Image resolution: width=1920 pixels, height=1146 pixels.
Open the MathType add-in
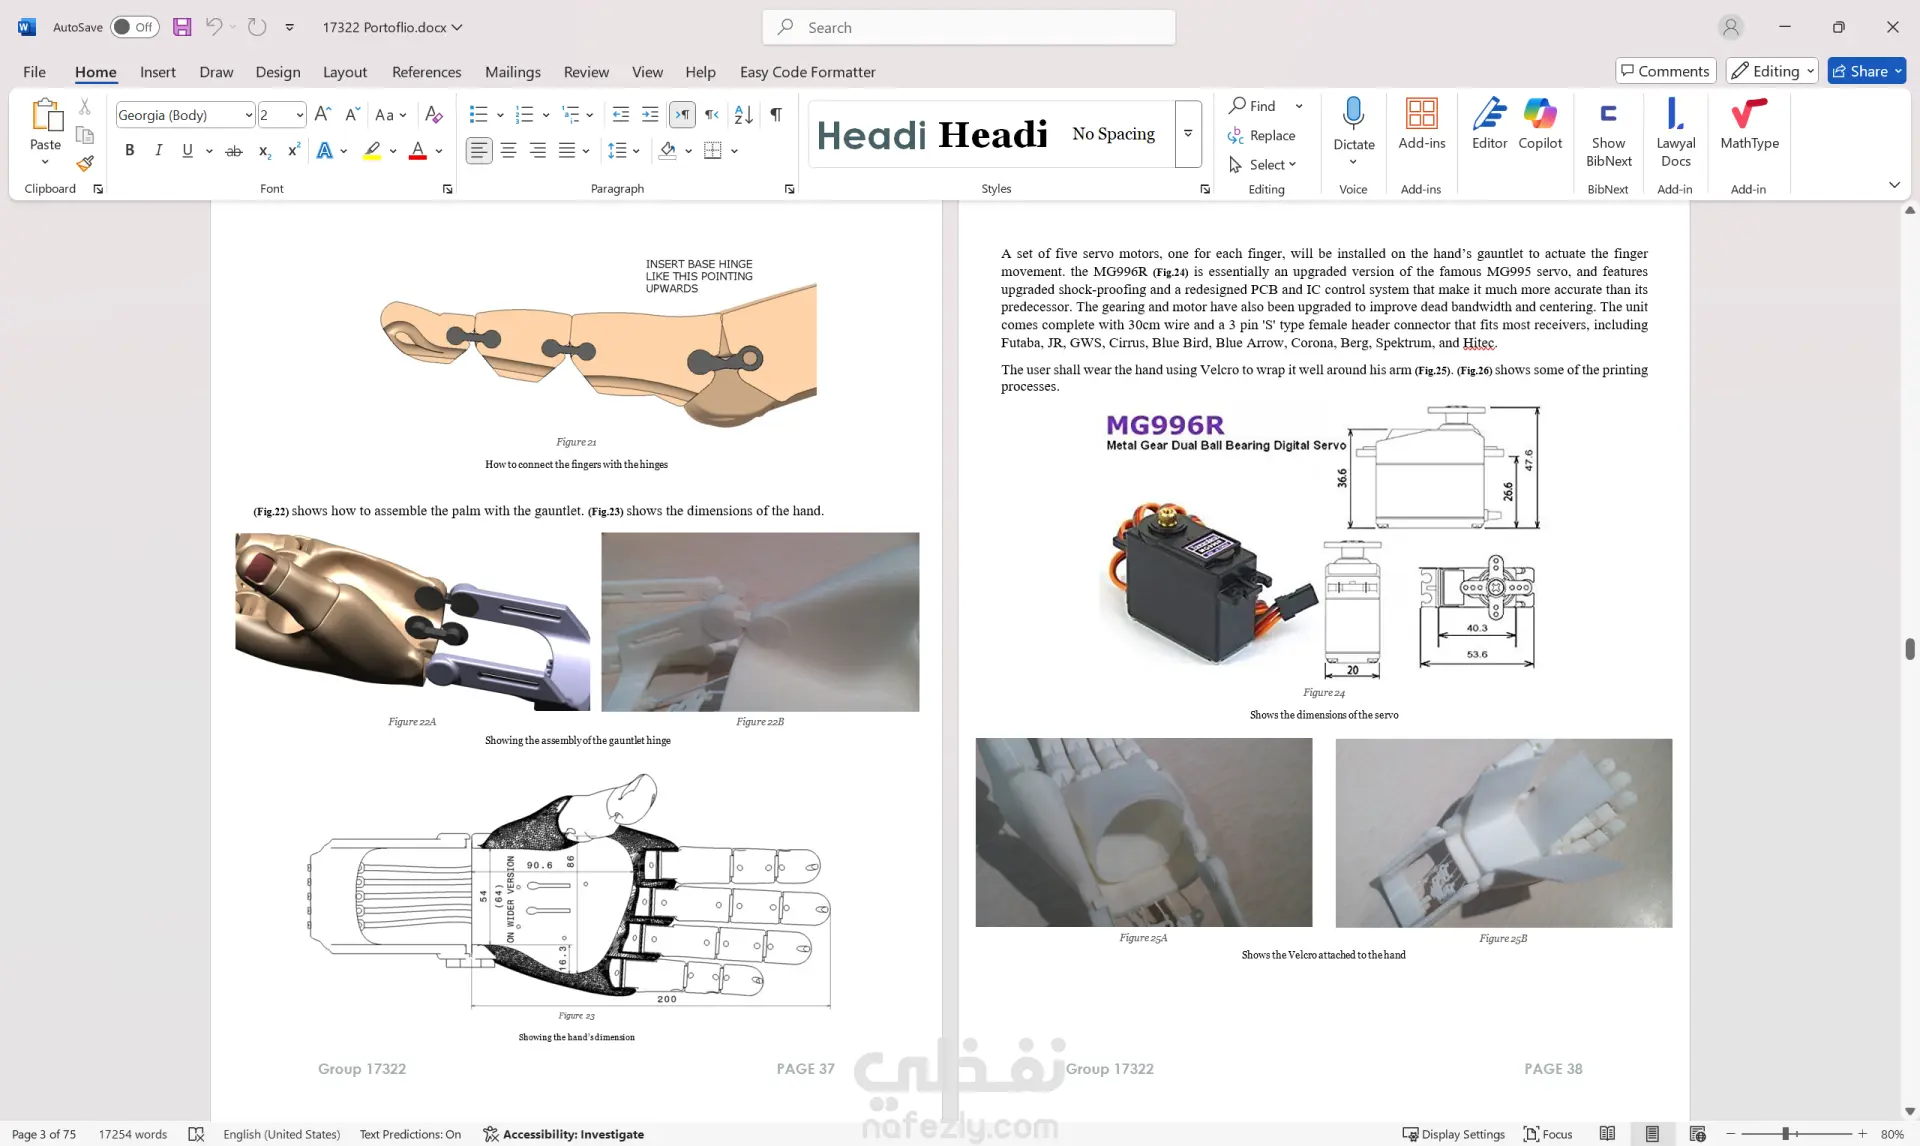coord(1749,125)
